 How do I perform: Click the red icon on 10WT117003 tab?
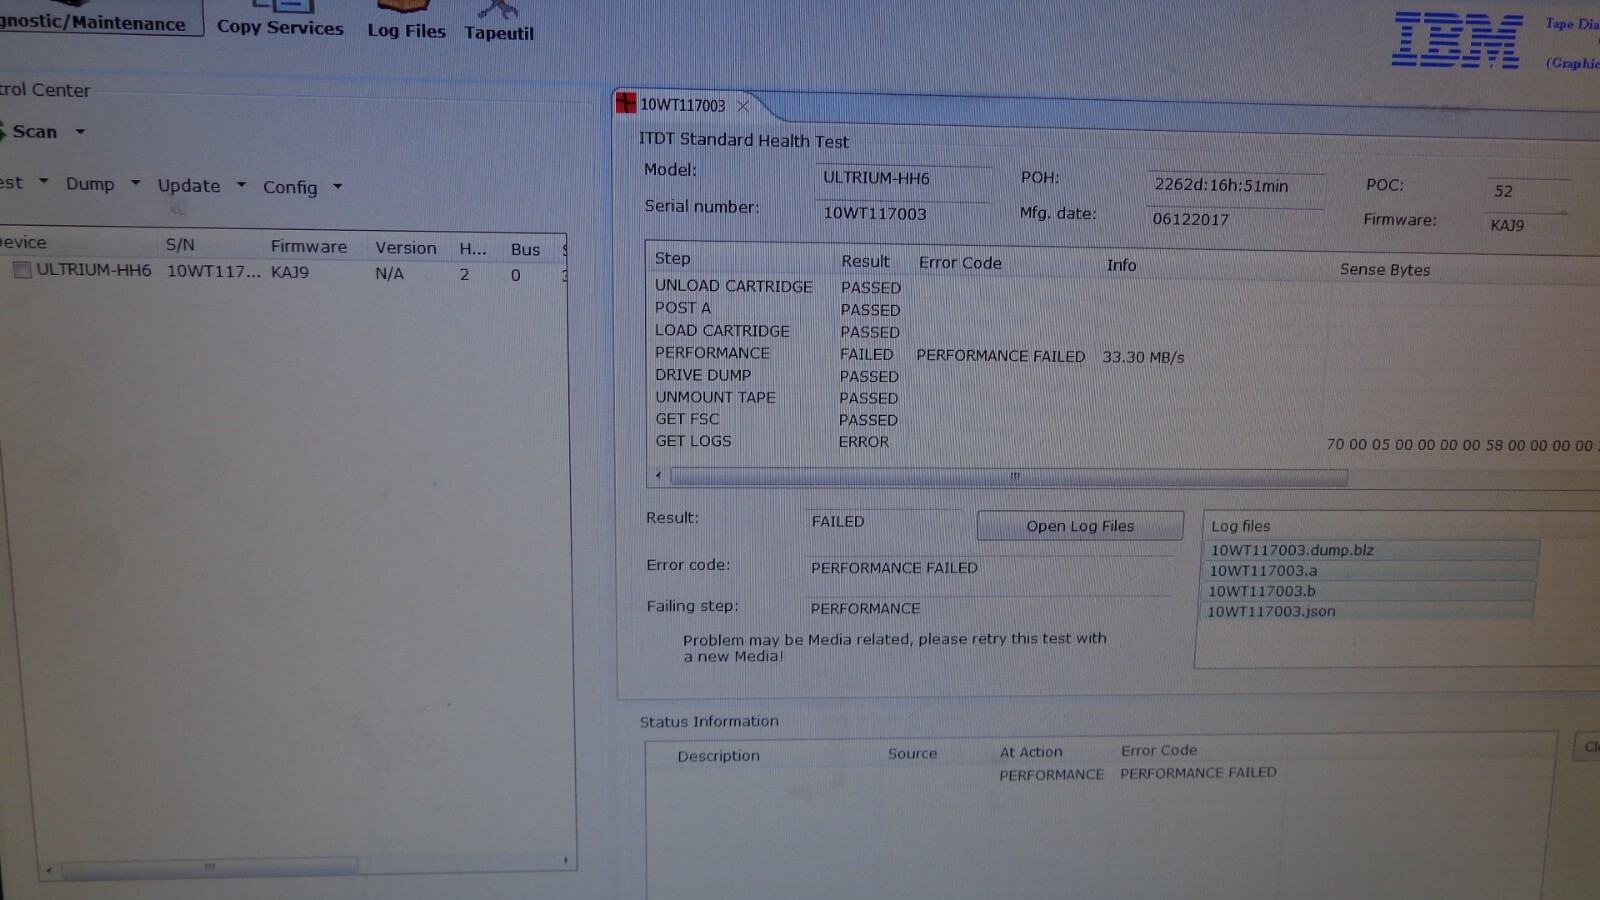click(626, 102)
